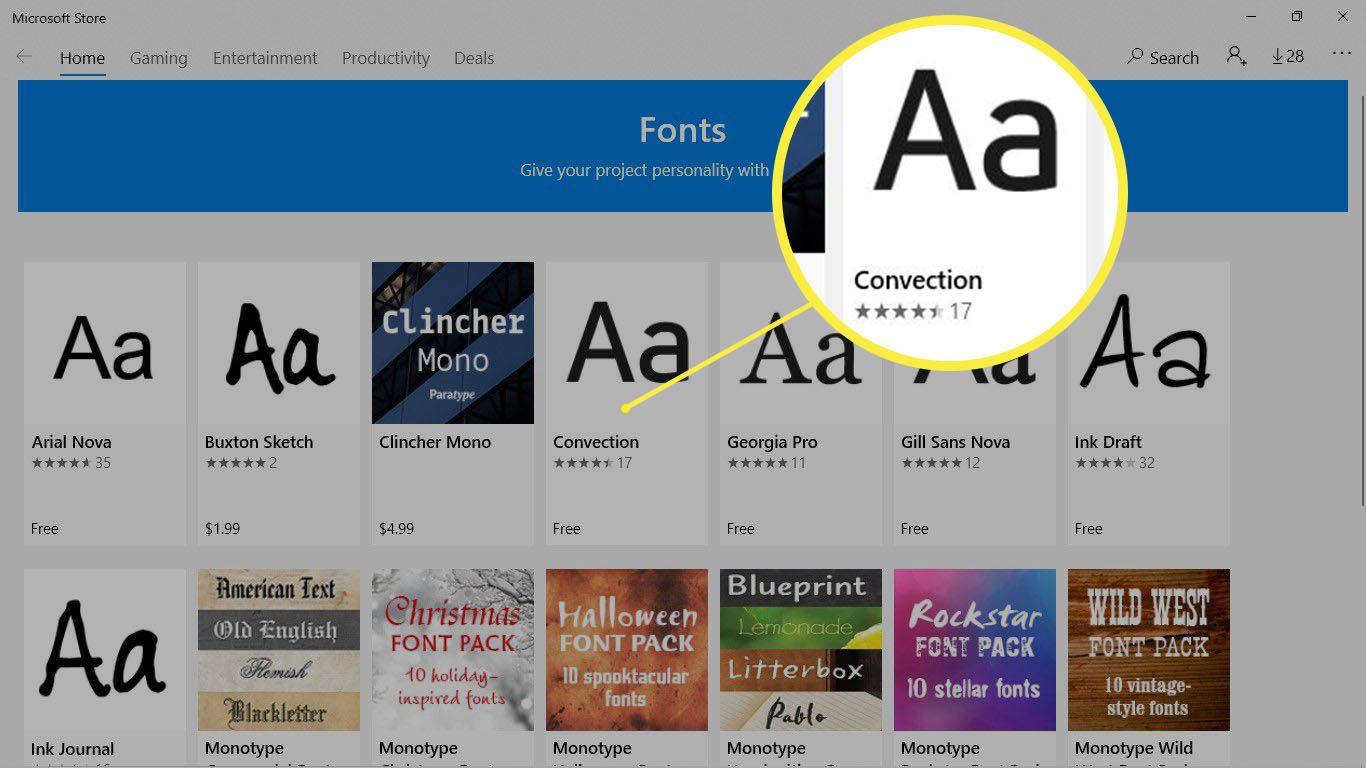Open the Convection font Aa preview
The height and width of the screenshot is (768, 1366).
627,343
